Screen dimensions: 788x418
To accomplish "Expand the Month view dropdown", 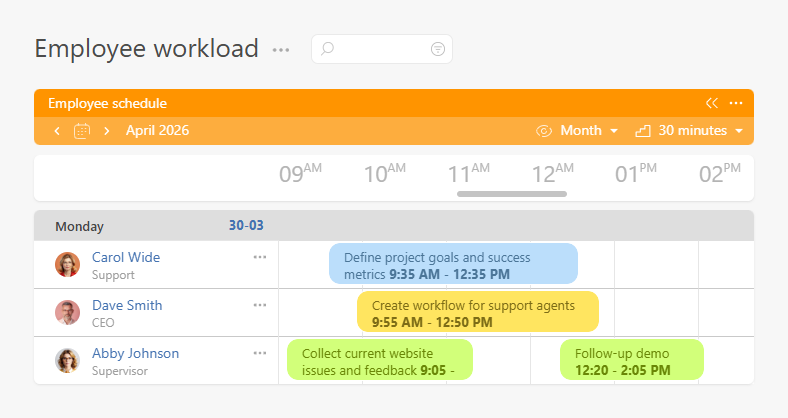I will (x=590, y=131).
